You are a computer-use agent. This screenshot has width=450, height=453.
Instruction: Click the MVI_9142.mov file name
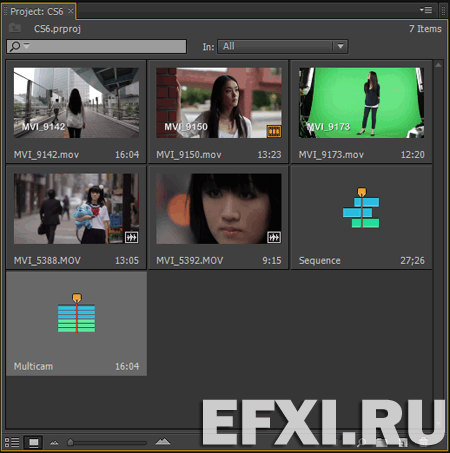pos(46,155)
